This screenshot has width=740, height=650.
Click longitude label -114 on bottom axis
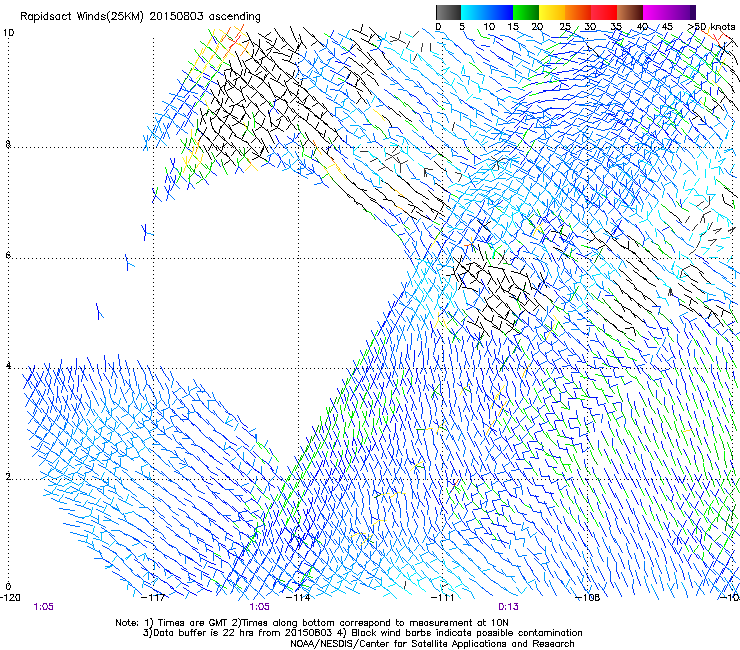click(299, 597)
